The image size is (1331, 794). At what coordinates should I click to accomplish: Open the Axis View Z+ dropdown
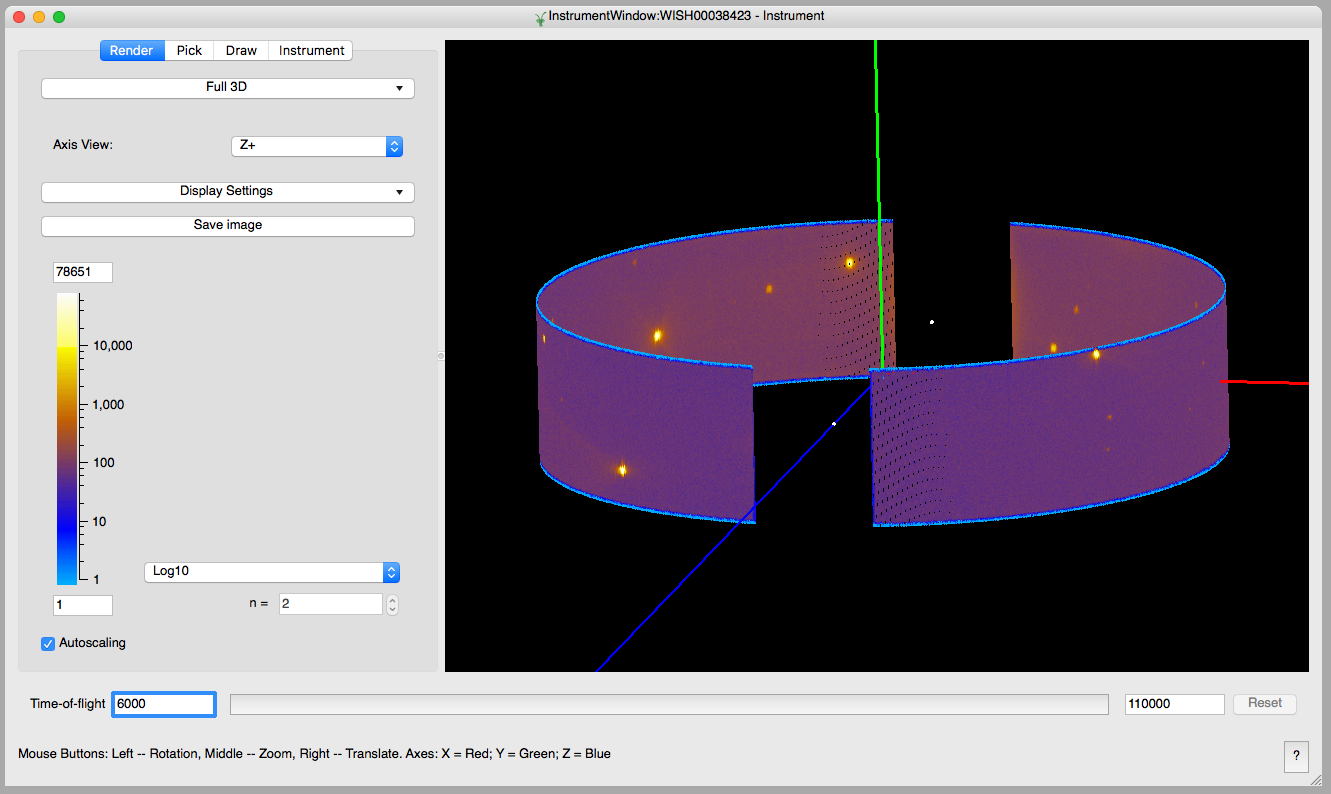click(316, 146)
